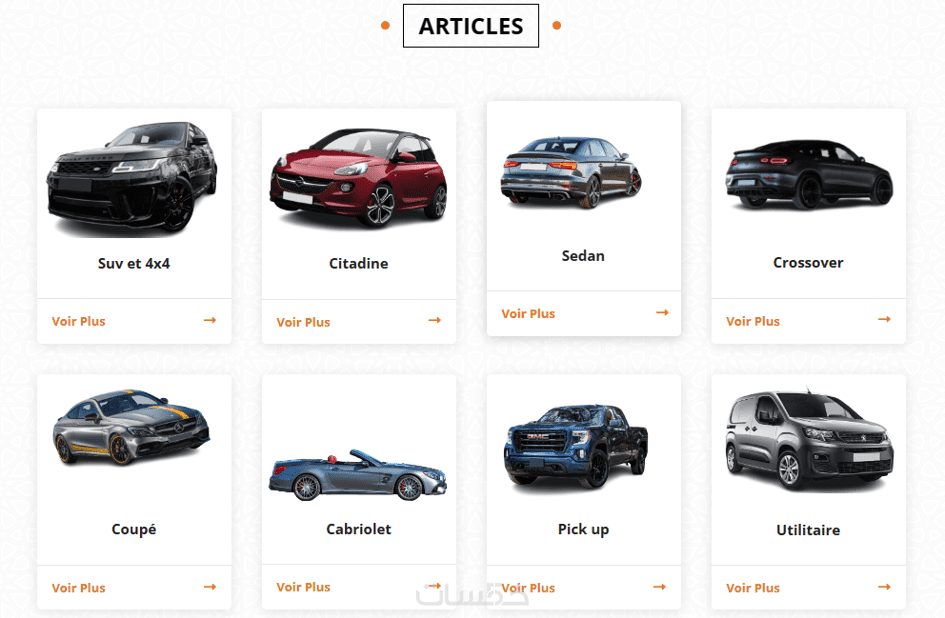Screen dimensions: 945x618
Task: Click the Coupé category title
Action: [134, 529]
